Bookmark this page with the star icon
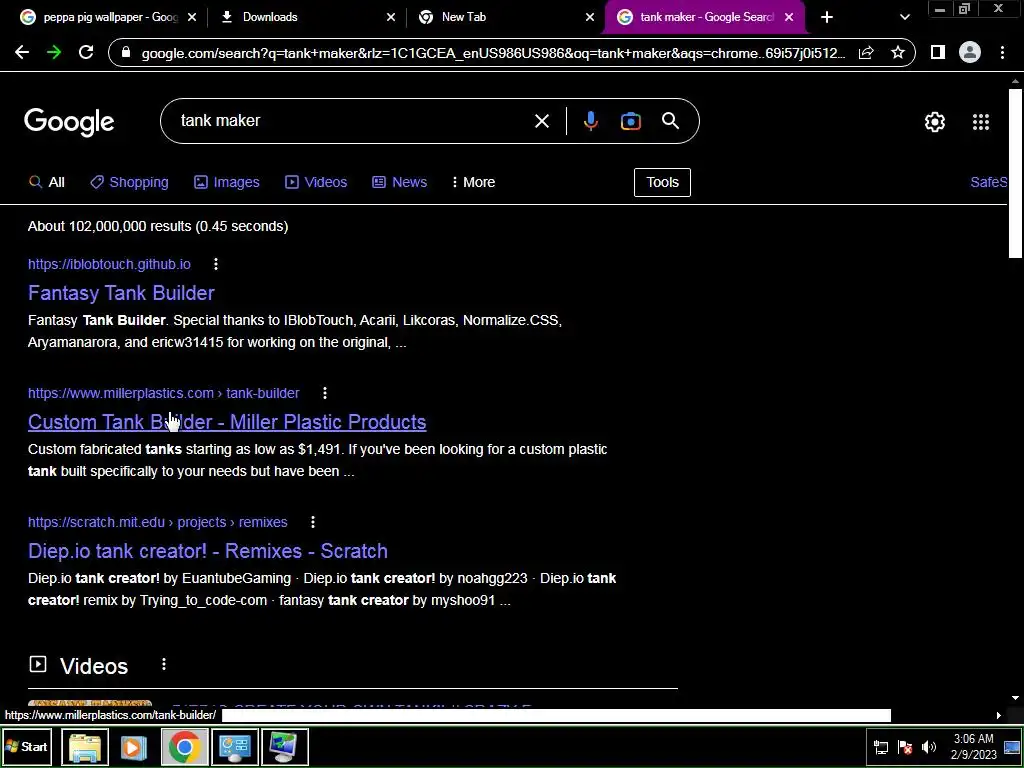 click(898, 53)
